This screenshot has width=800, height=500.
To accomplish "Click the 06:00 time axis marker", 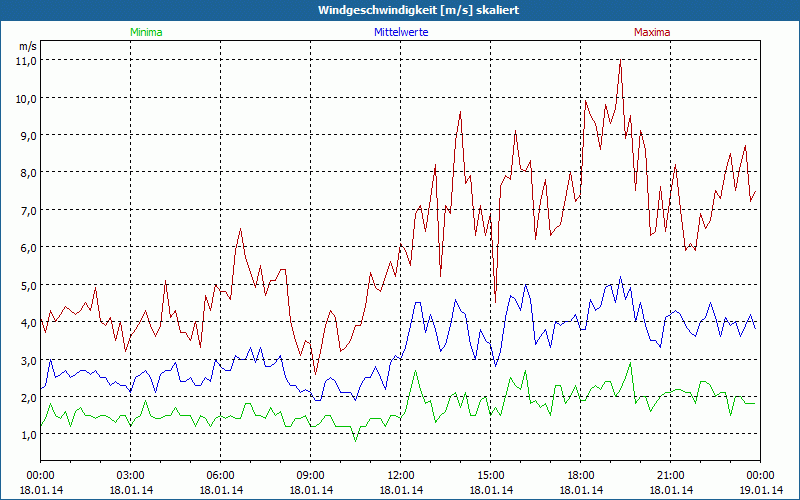I will tap(221, 475).
